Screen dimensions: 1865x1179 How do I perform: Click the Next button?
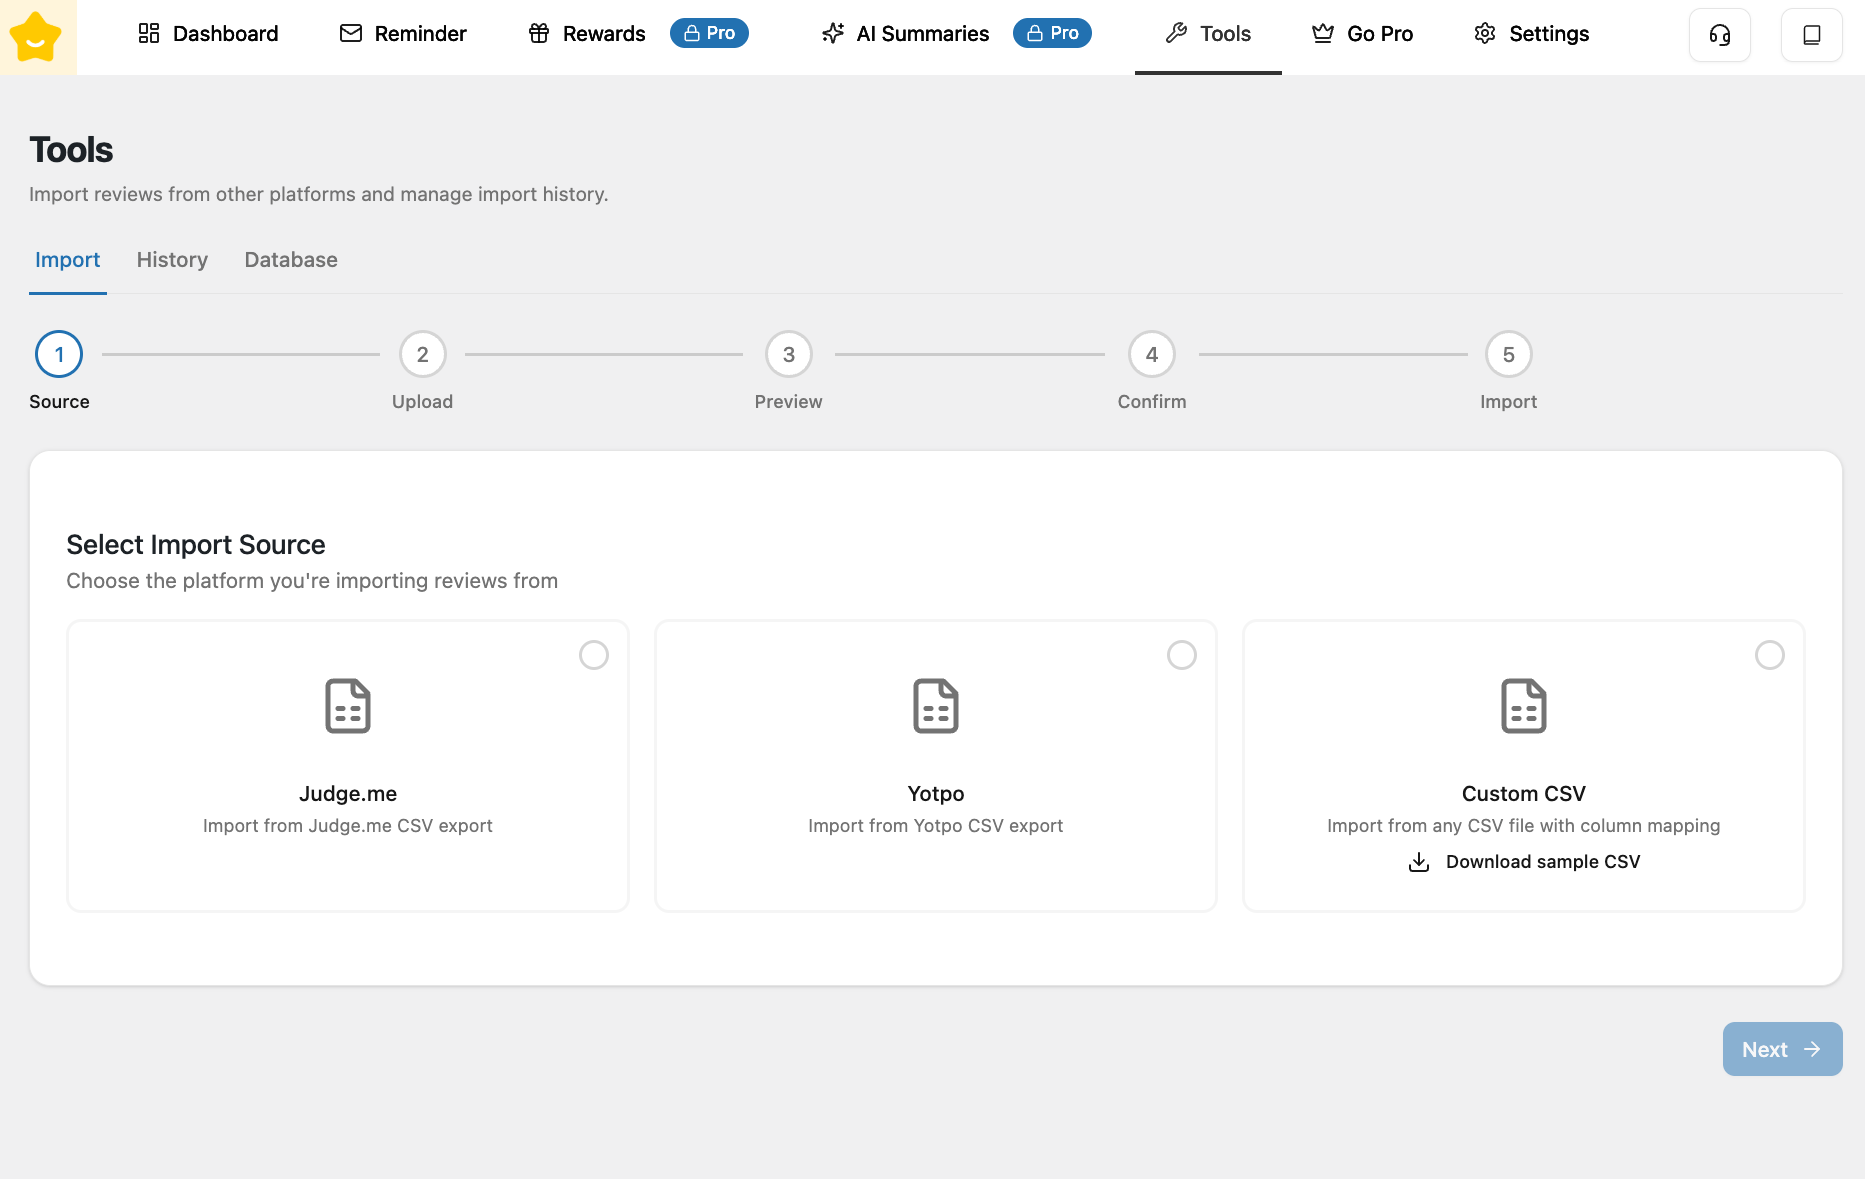[x=1782, y=1049]
